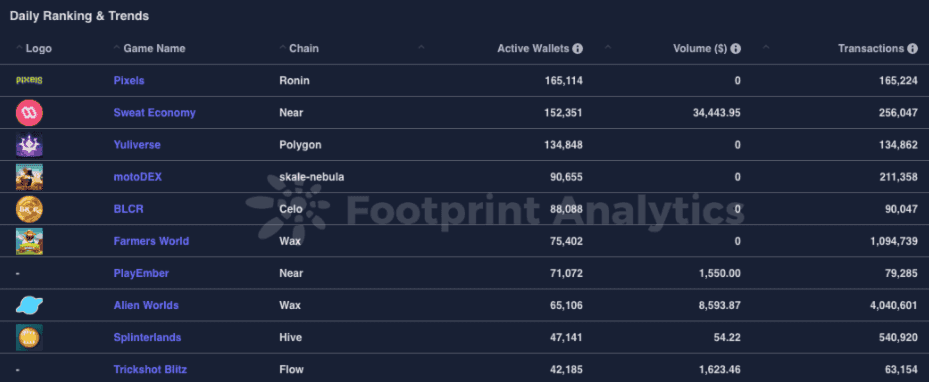
Task: Sort table by Game Name column
Action: pos(154,49)
